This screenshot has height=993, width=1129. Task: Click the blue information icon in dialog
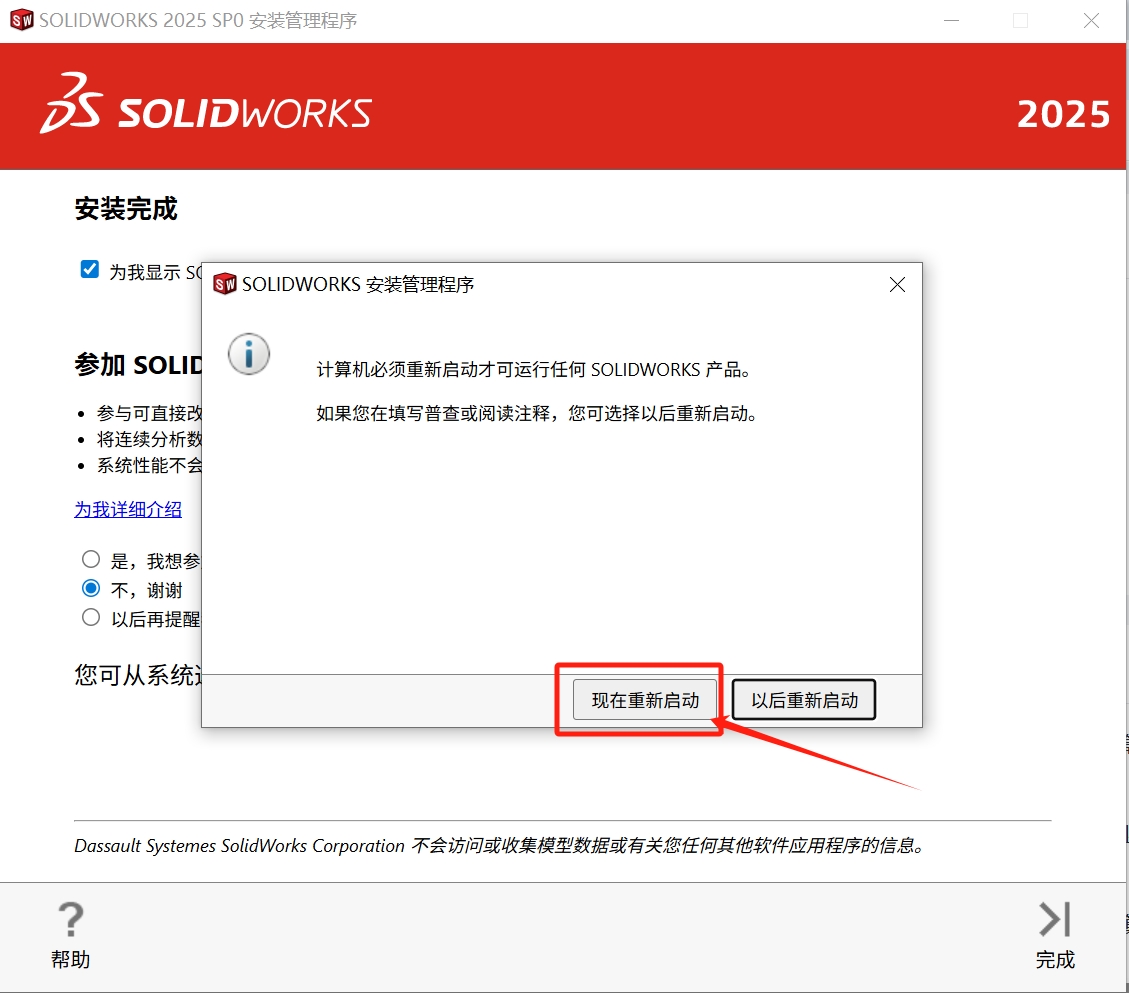249,354
